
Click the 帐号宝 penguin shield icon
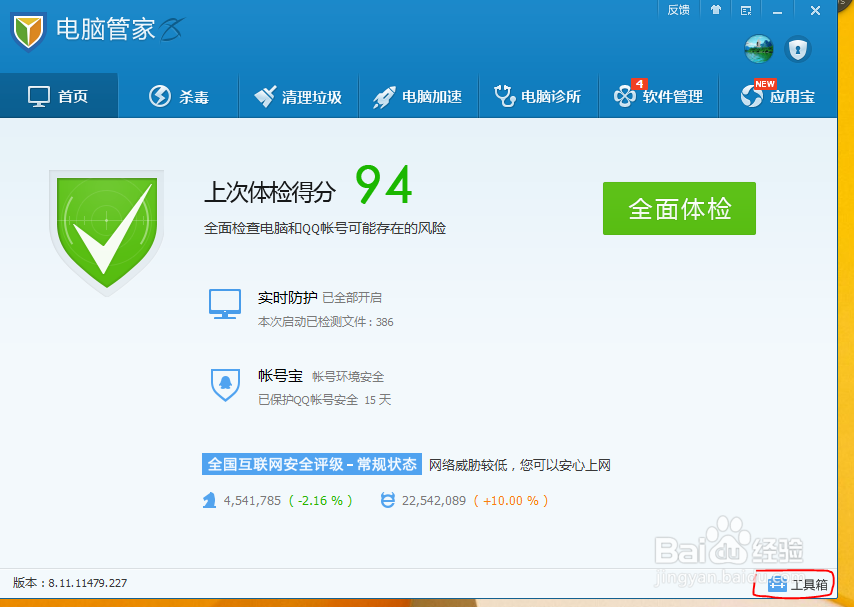(225, 385)
